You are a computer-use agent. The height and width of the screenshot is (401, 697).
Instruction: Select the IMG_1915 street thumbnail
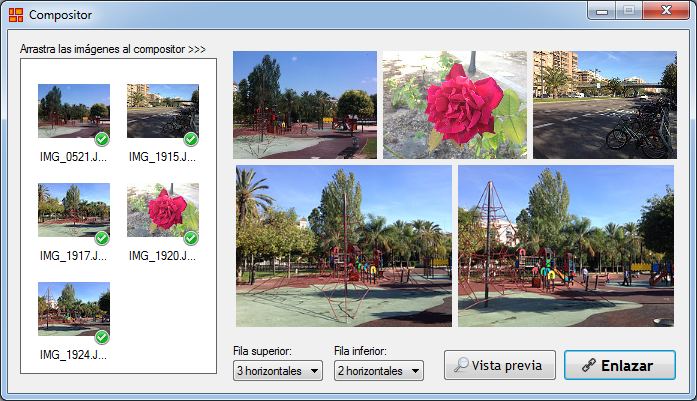[x=163, y=111]
